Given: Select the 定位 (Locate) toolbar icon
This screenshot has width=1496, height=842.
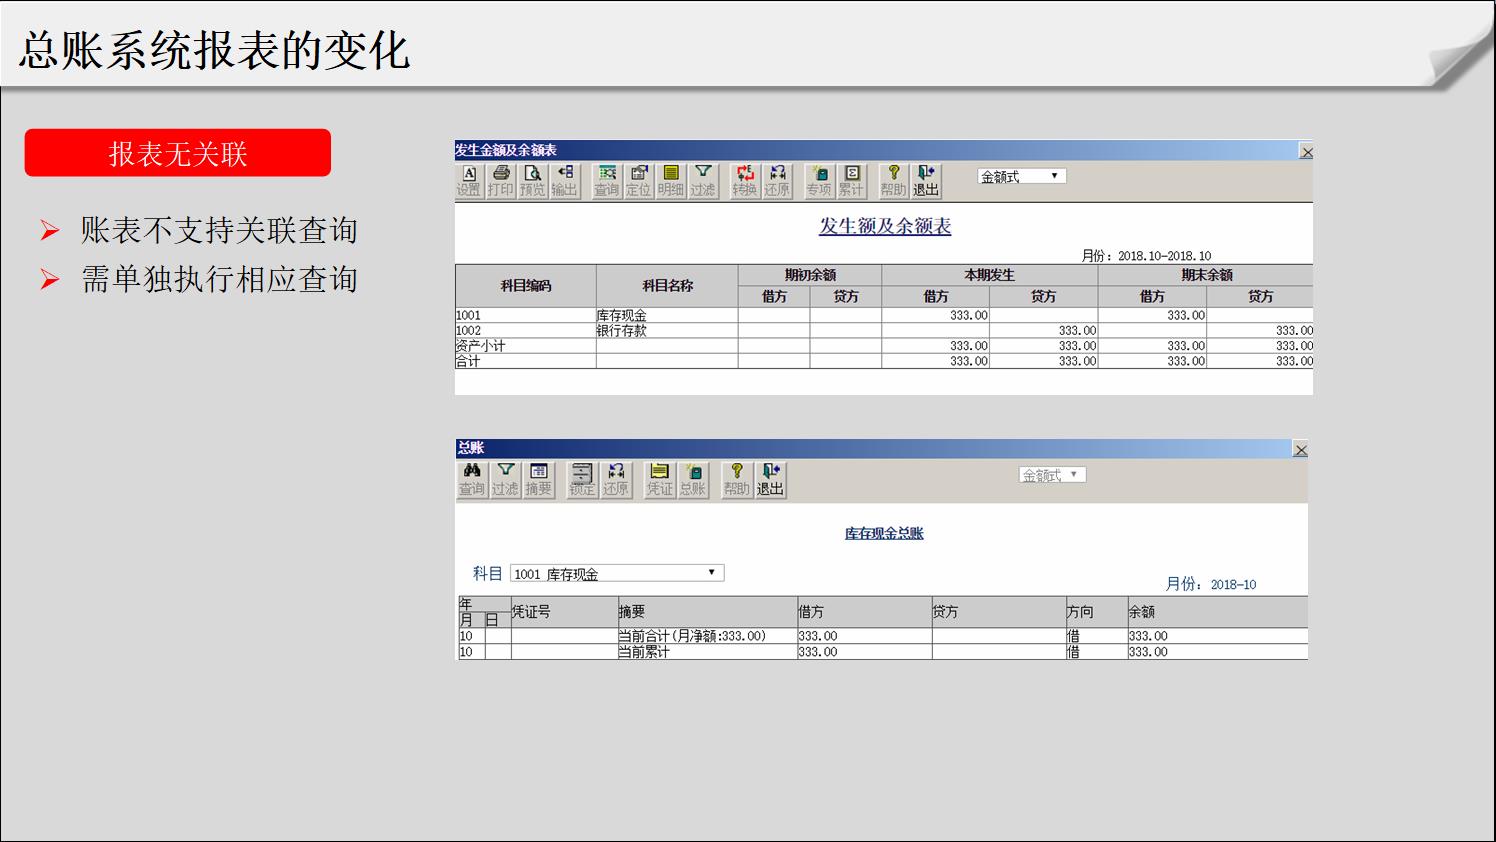Looking at the screenshot, I should pyautogui.click(x=638, y=181).
